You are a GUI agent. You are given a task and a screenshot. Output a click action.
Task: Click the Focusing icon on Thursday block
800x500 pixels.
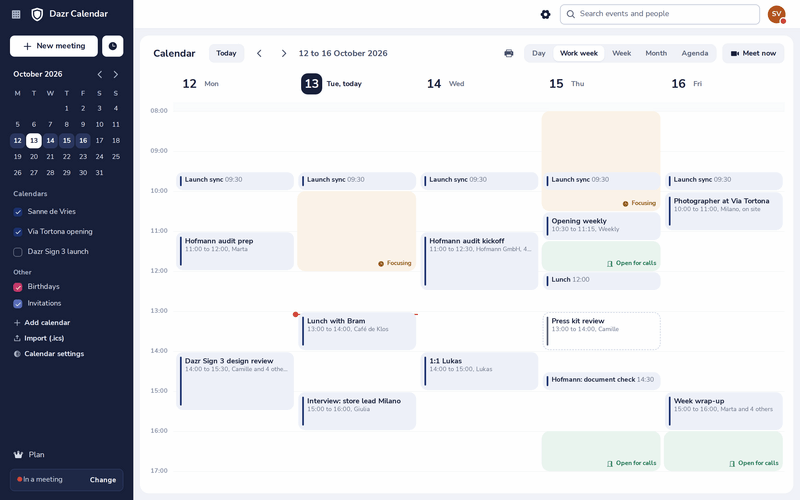coord(626,204)
